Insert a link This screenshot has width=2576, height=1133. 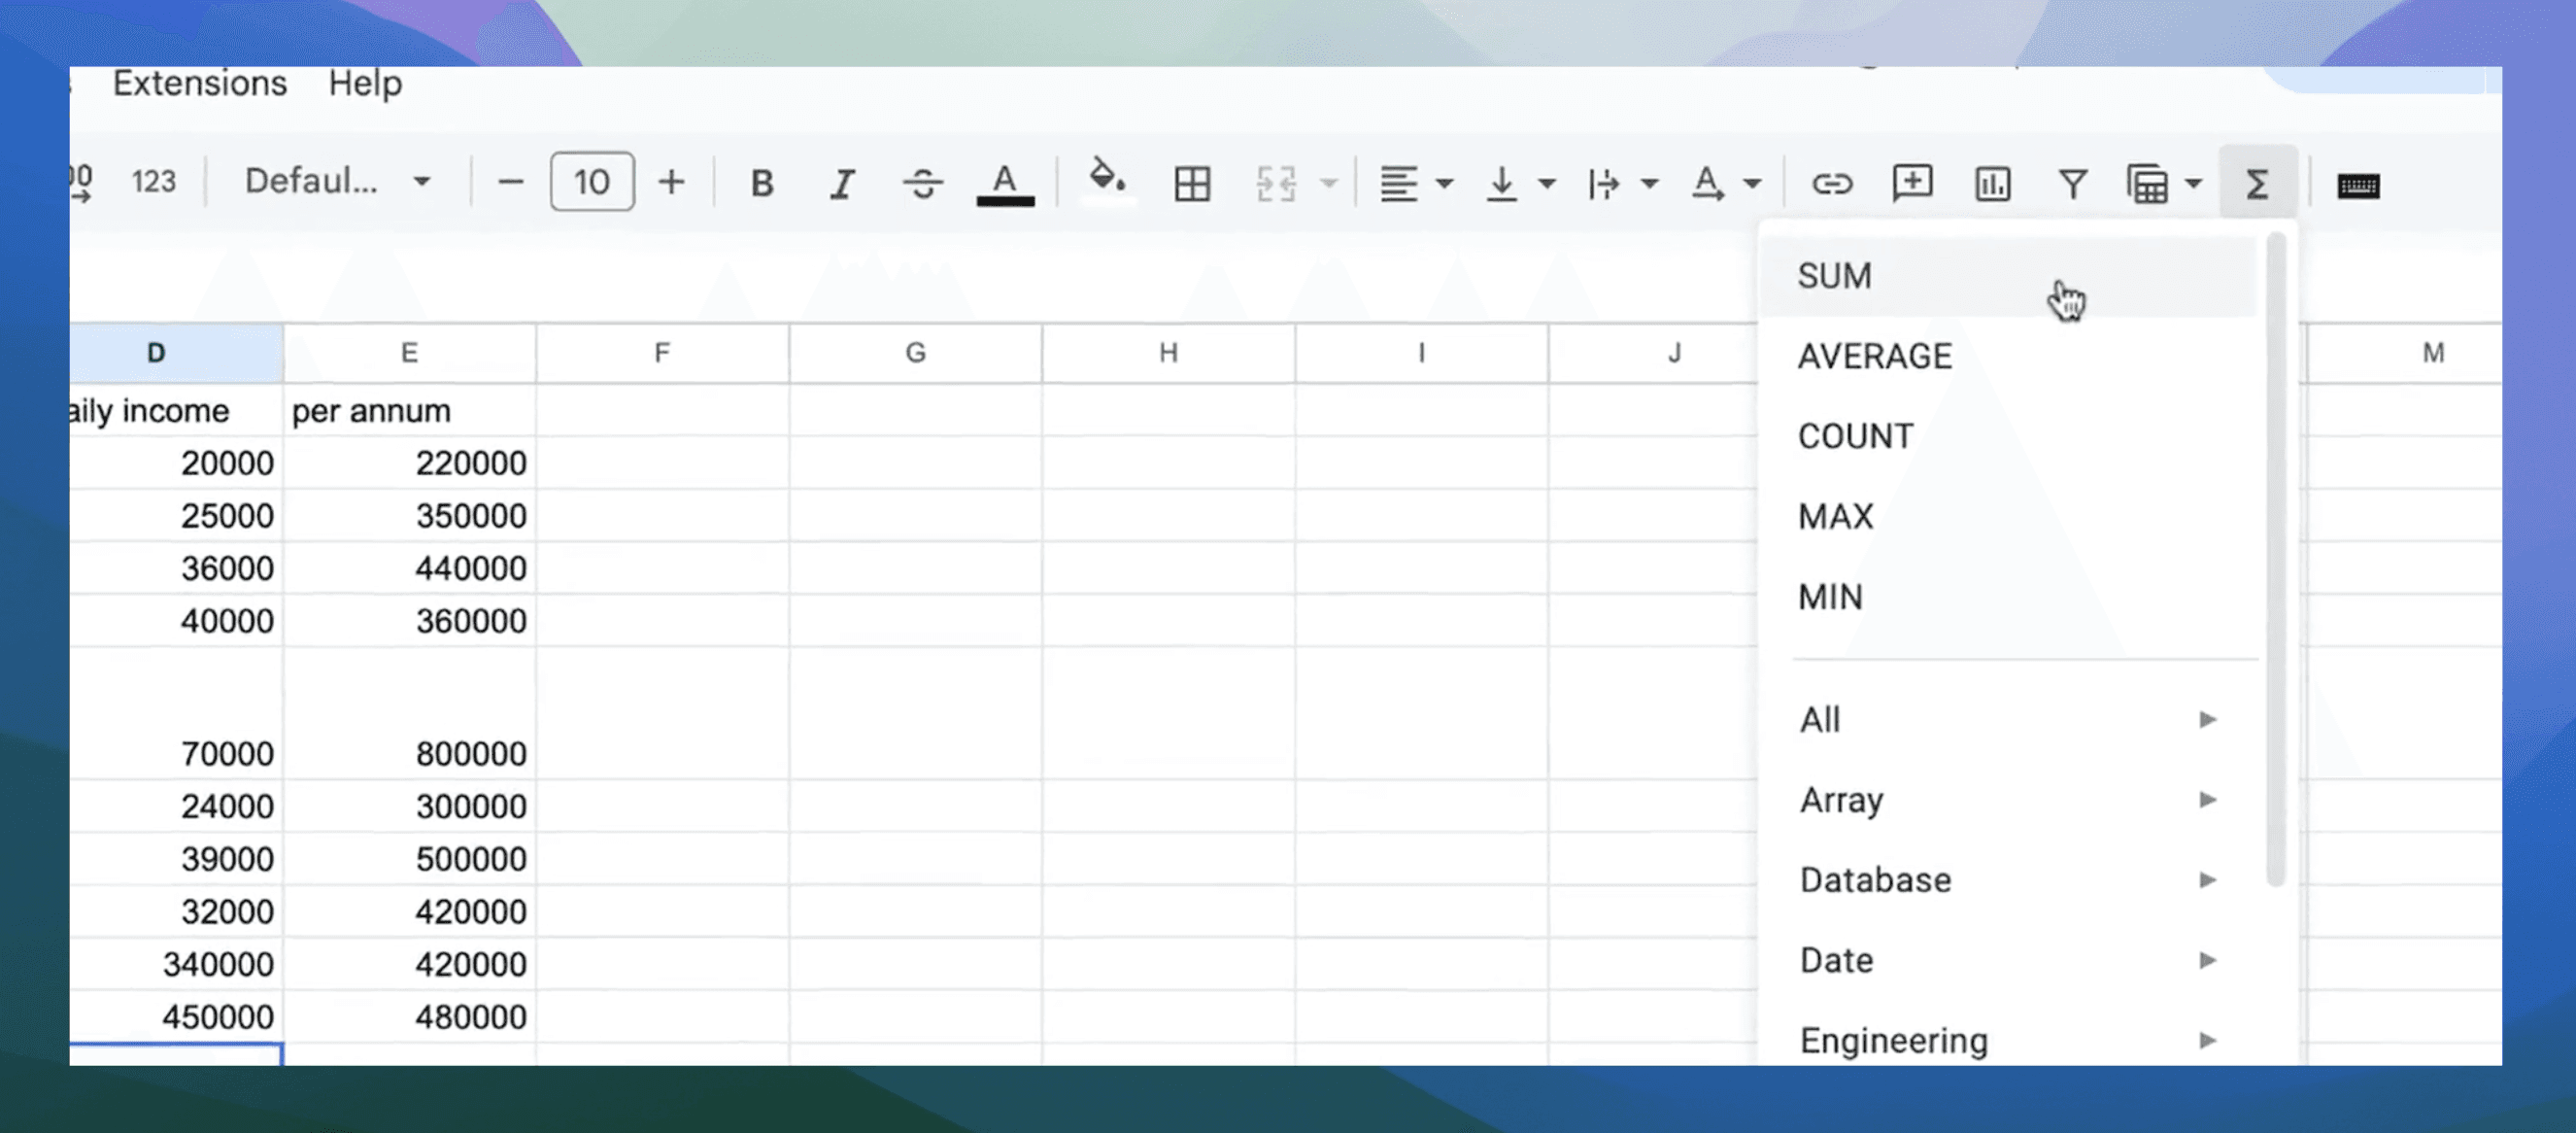pyautogui.click(x=1831, y=183)
